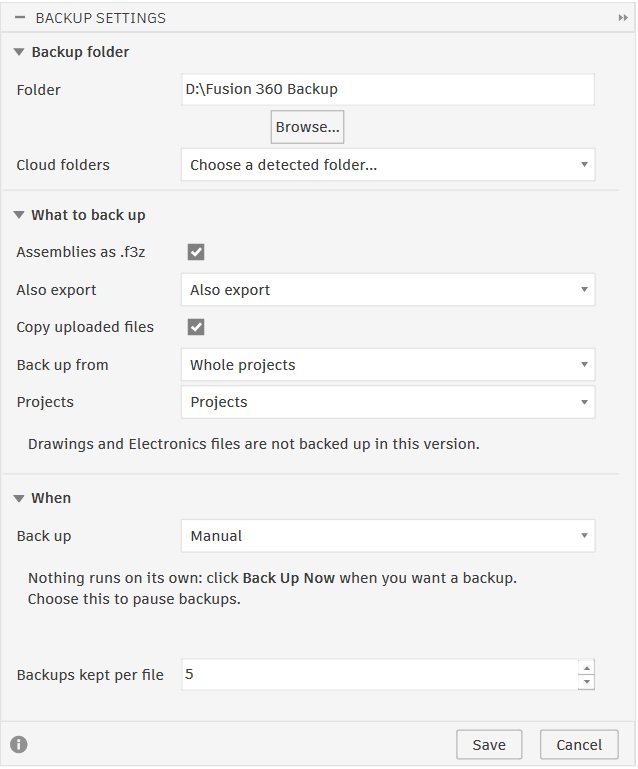Click the double-arrow expand icon in header
The image size is (638, 769).
click(x=623, y=18)
